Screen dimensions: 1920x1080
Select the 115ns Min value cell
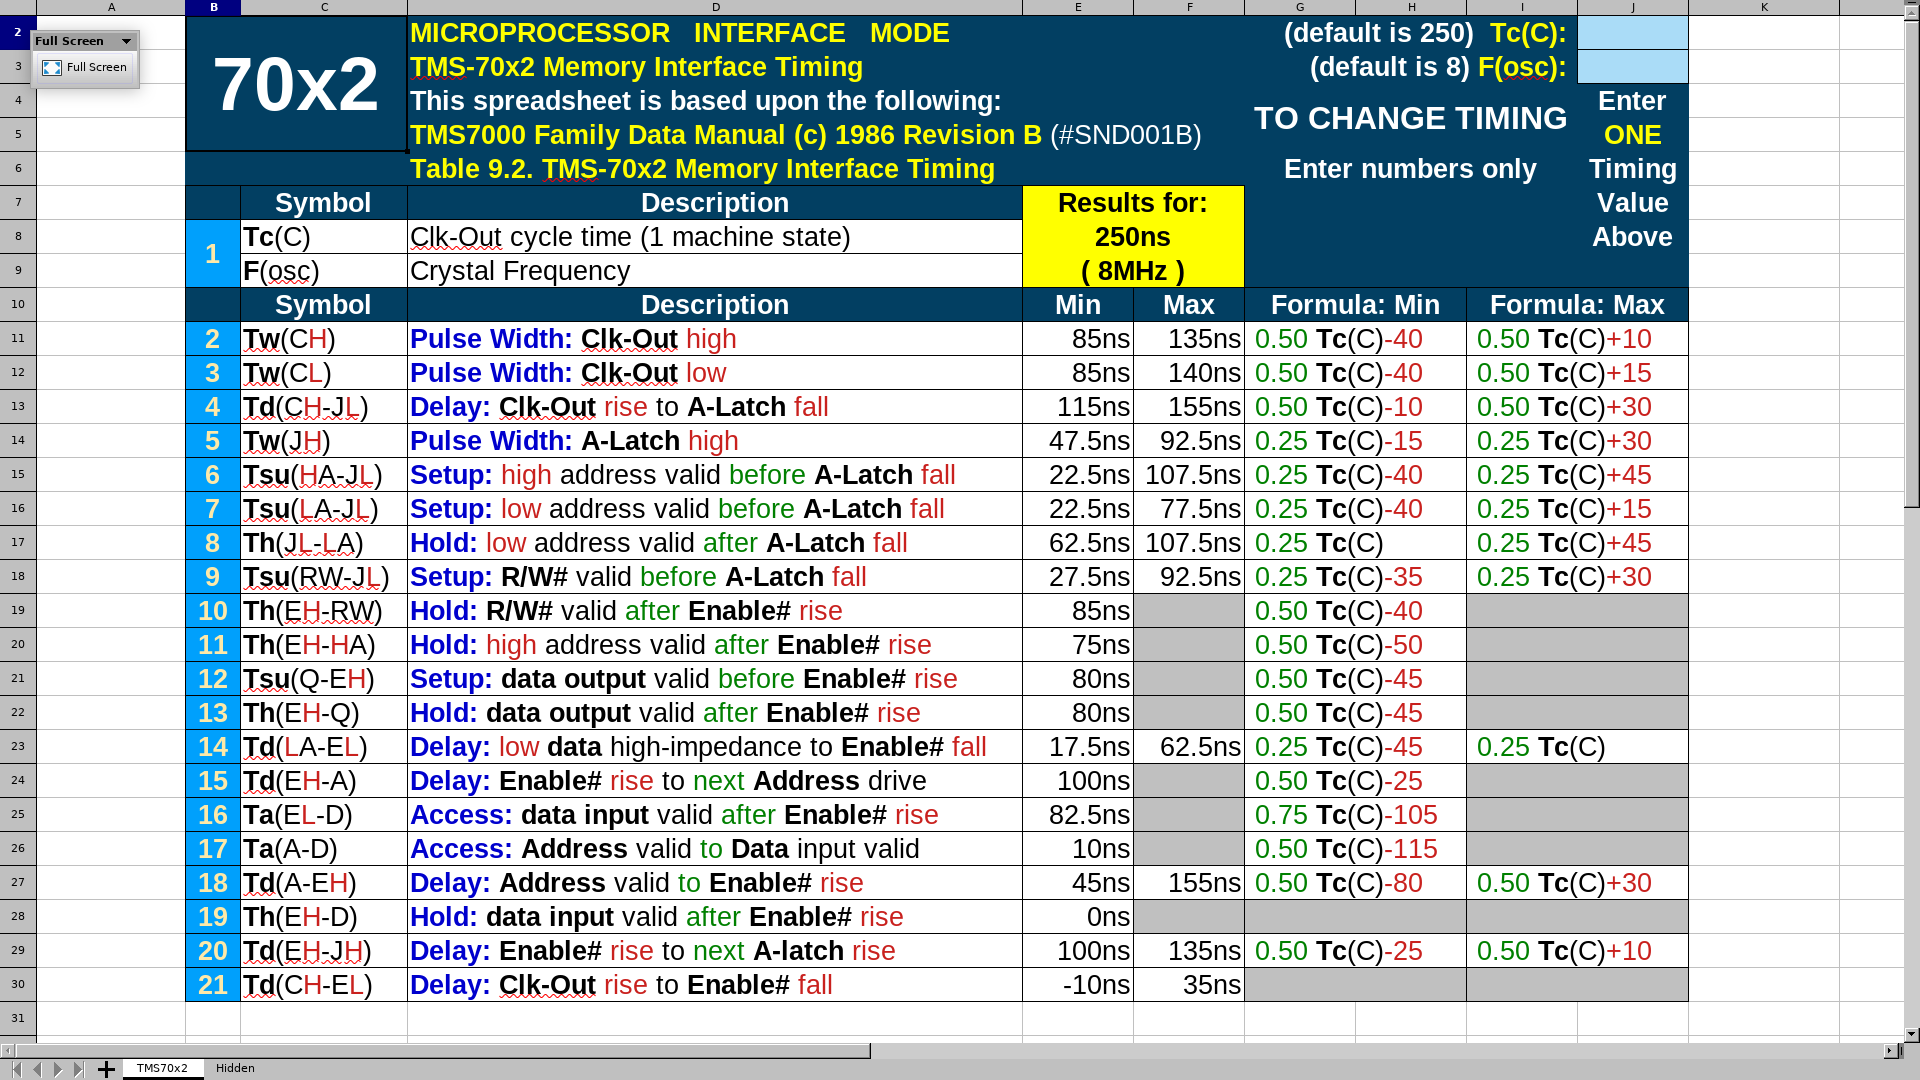coord(1078,407)
